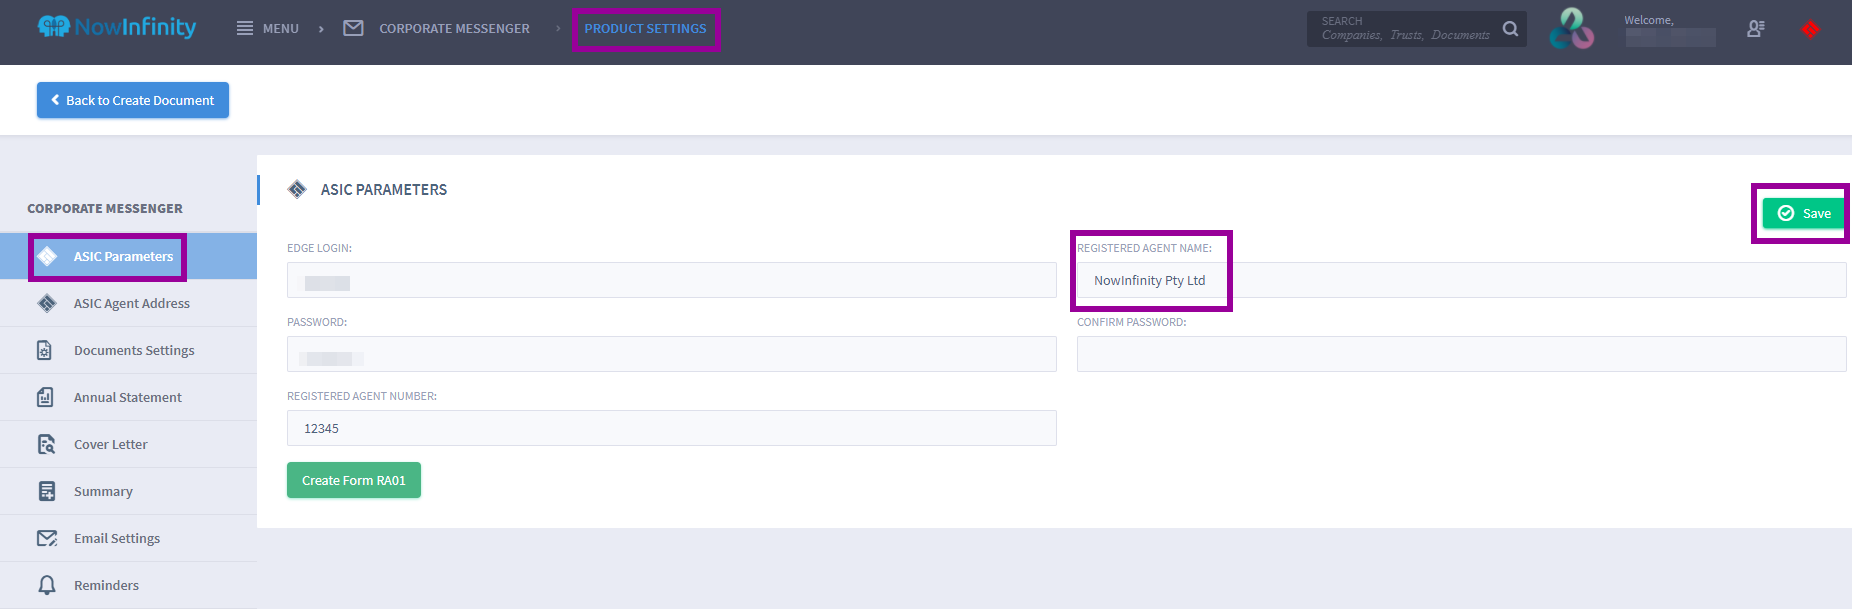The image size is (1852, 609).
Task: Focus the Confirm Password field
Action: click(x=1462, y=354)
